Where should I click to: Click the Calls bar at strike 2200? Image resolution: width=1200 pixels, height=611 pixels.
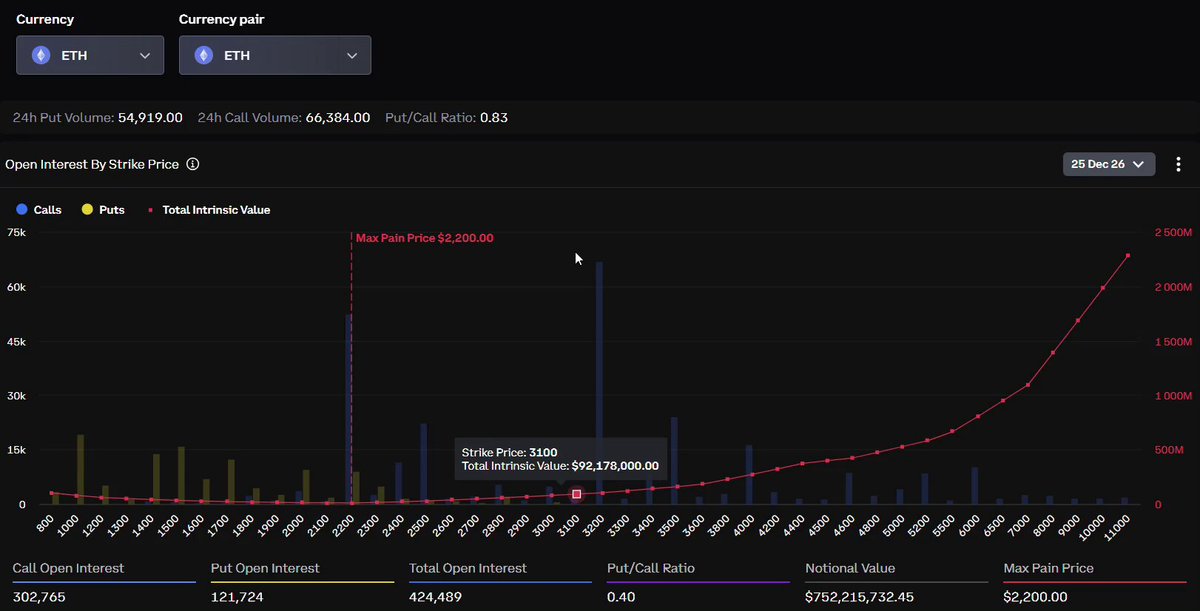click(x=348, y=409)
